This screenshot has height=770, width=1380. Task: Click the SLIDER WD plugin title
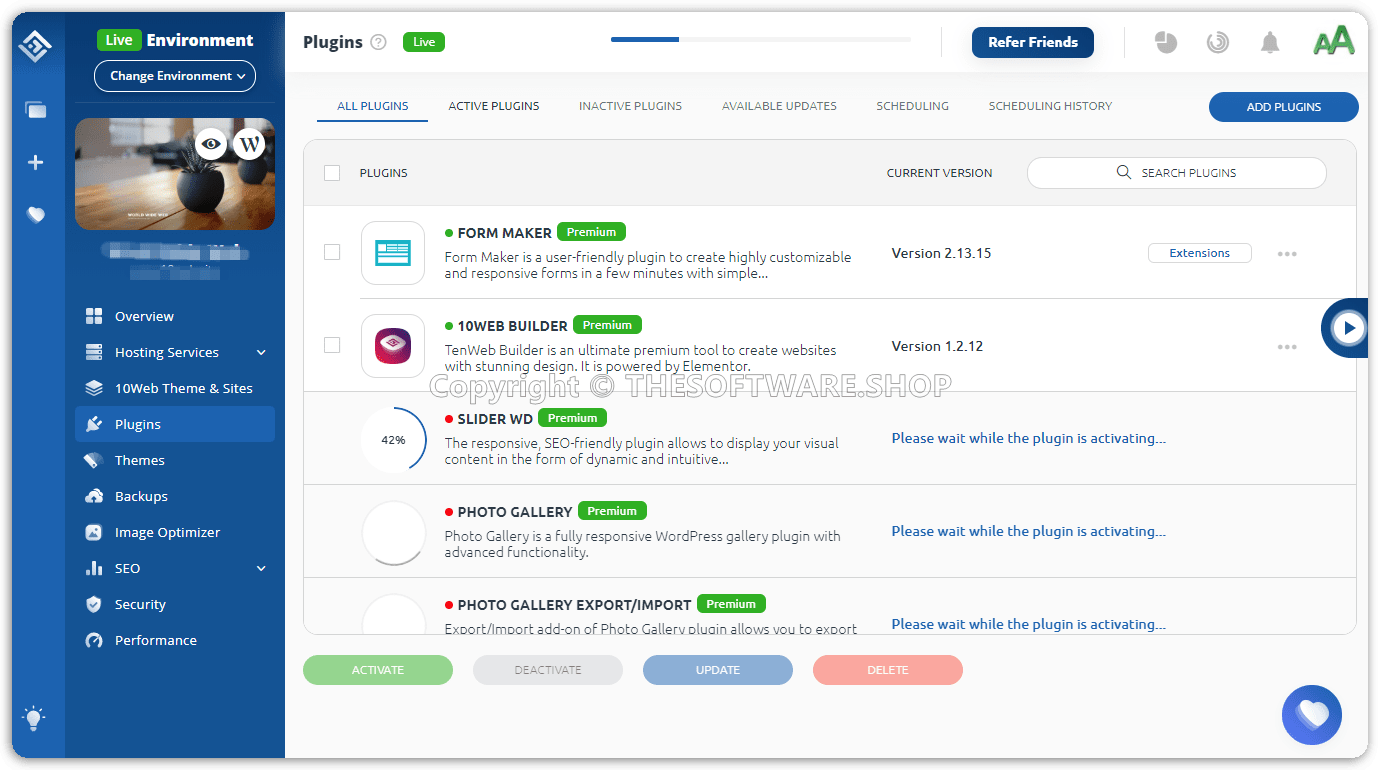tap(494, 419)
